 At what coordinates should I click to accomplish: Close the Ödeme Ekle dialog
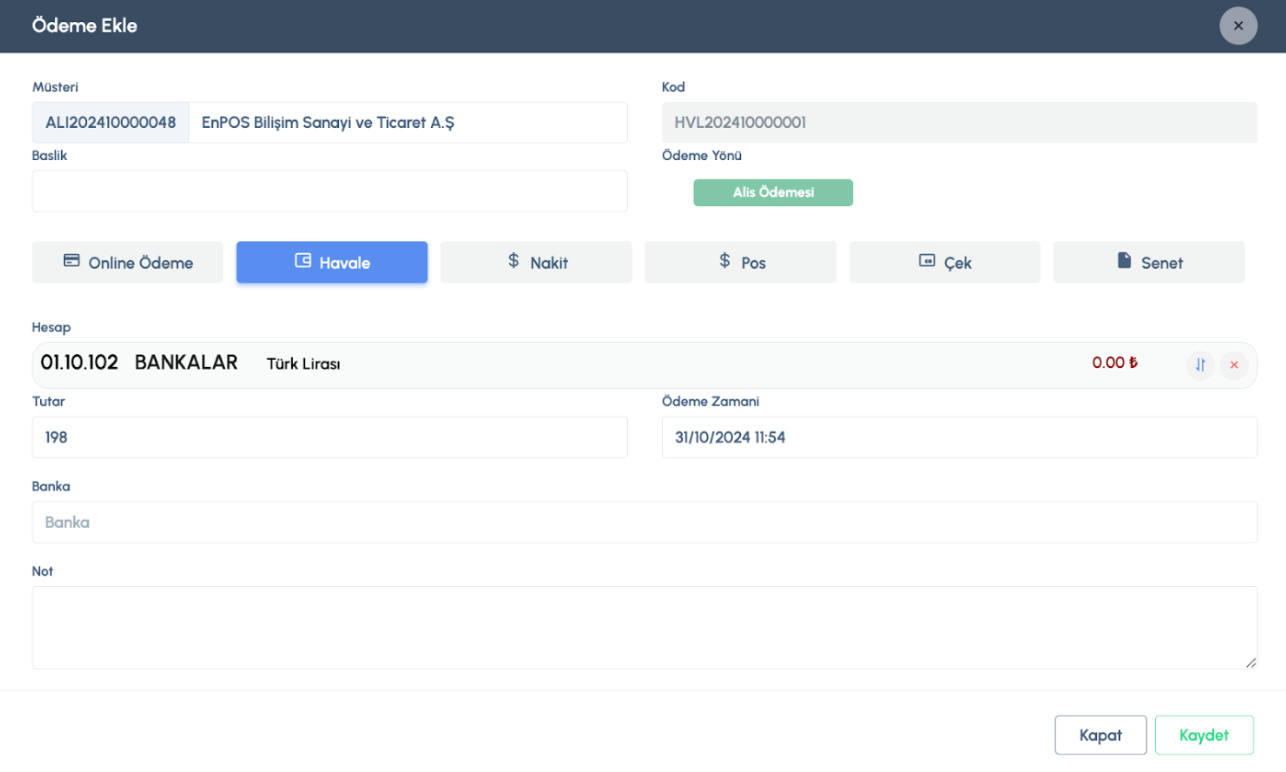point(1238,26)
